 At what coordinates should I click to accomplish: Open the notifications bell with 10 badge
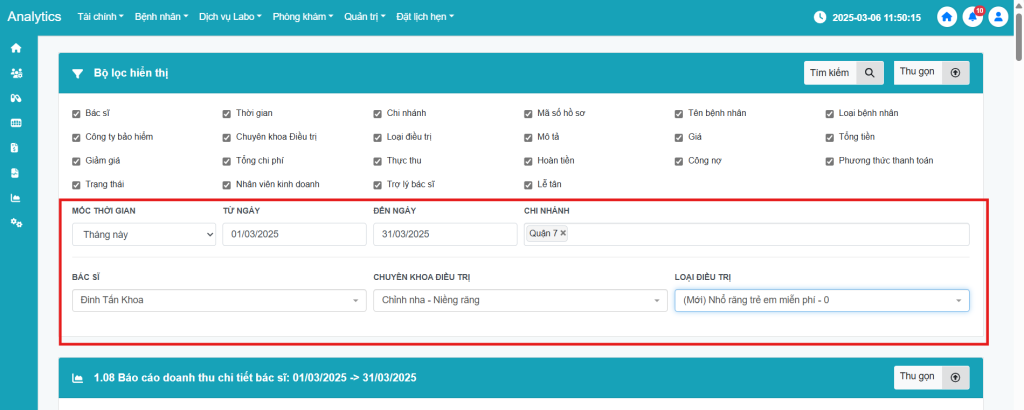click(x=972, y=17)
